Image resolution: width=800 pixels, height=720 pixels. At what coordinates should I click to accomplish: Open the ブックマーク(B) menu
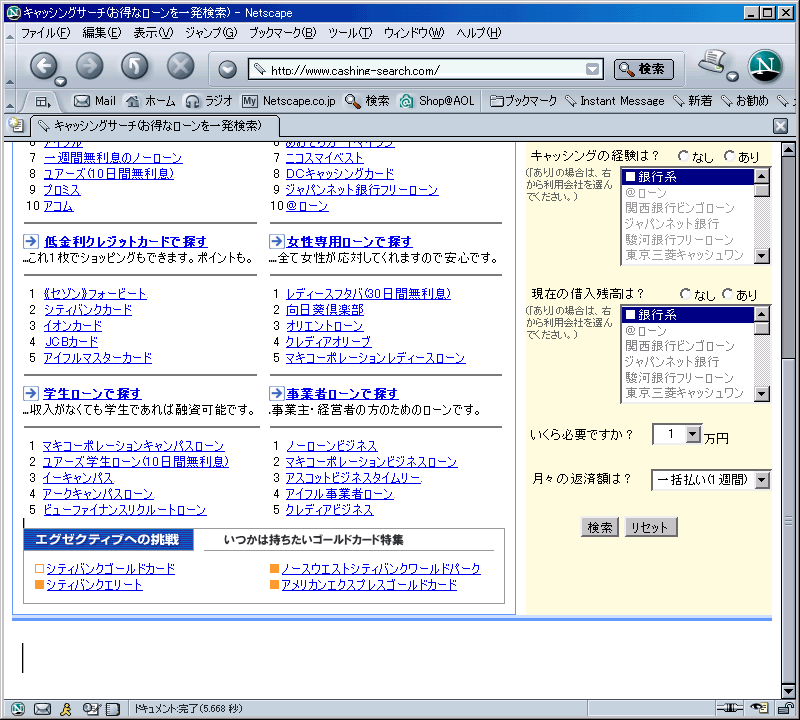click(283, 33)
